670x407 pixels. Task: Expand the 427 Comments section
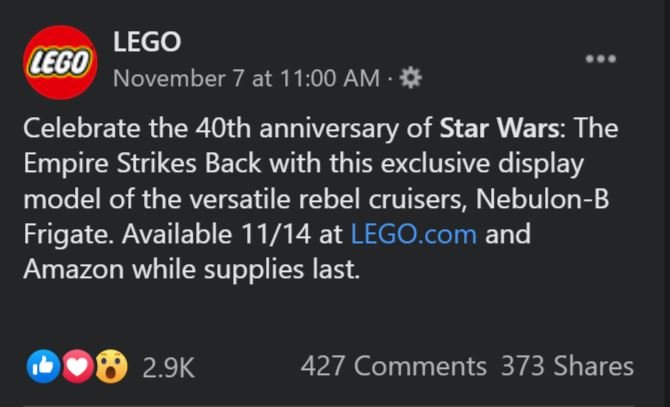tap(393, 367)
